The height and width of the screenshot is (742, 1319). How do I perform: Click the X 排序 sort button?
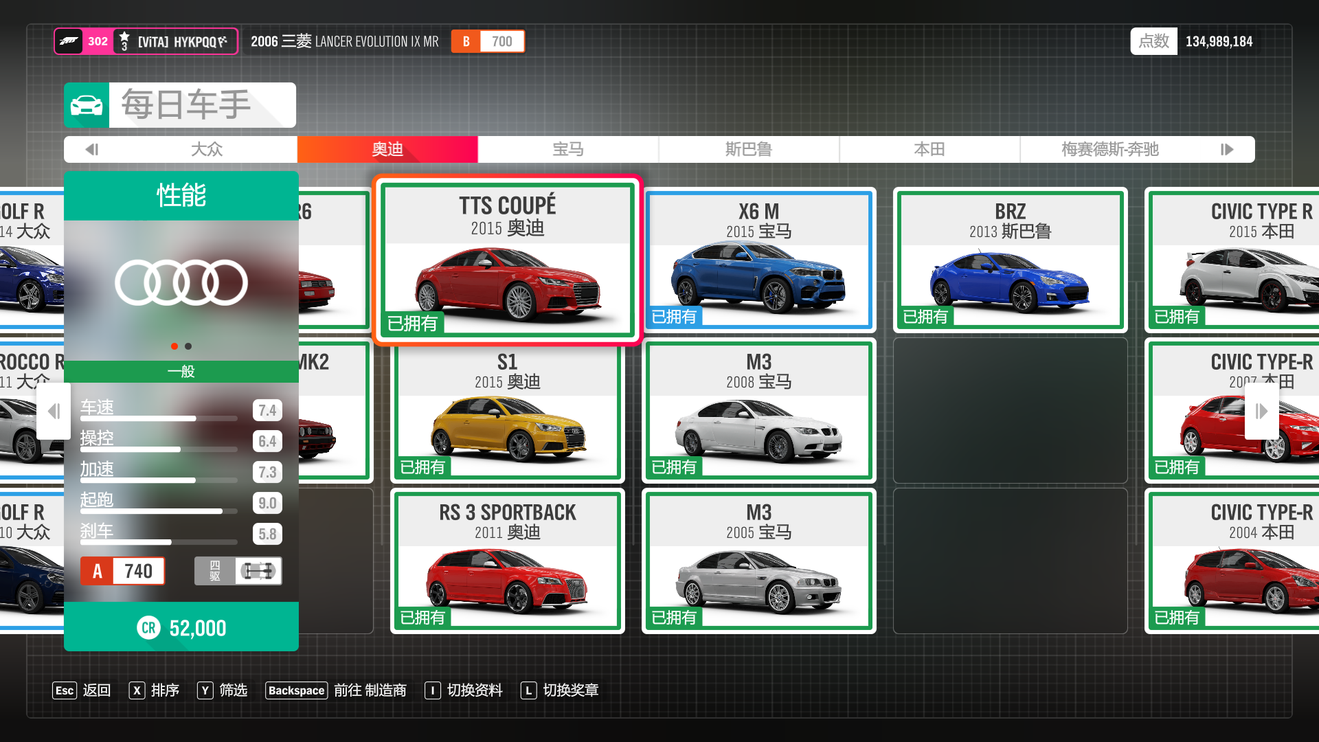(x=154, y=690)
